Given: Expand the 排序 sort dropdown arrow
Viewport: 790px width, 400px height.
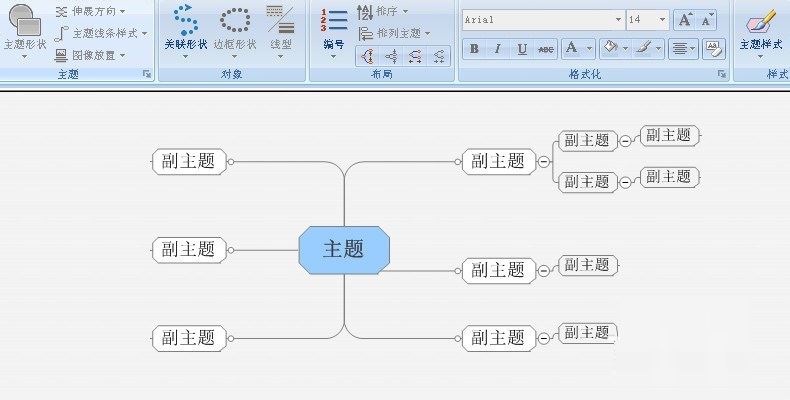Looking at the screenshot, I should coord(406,12).
